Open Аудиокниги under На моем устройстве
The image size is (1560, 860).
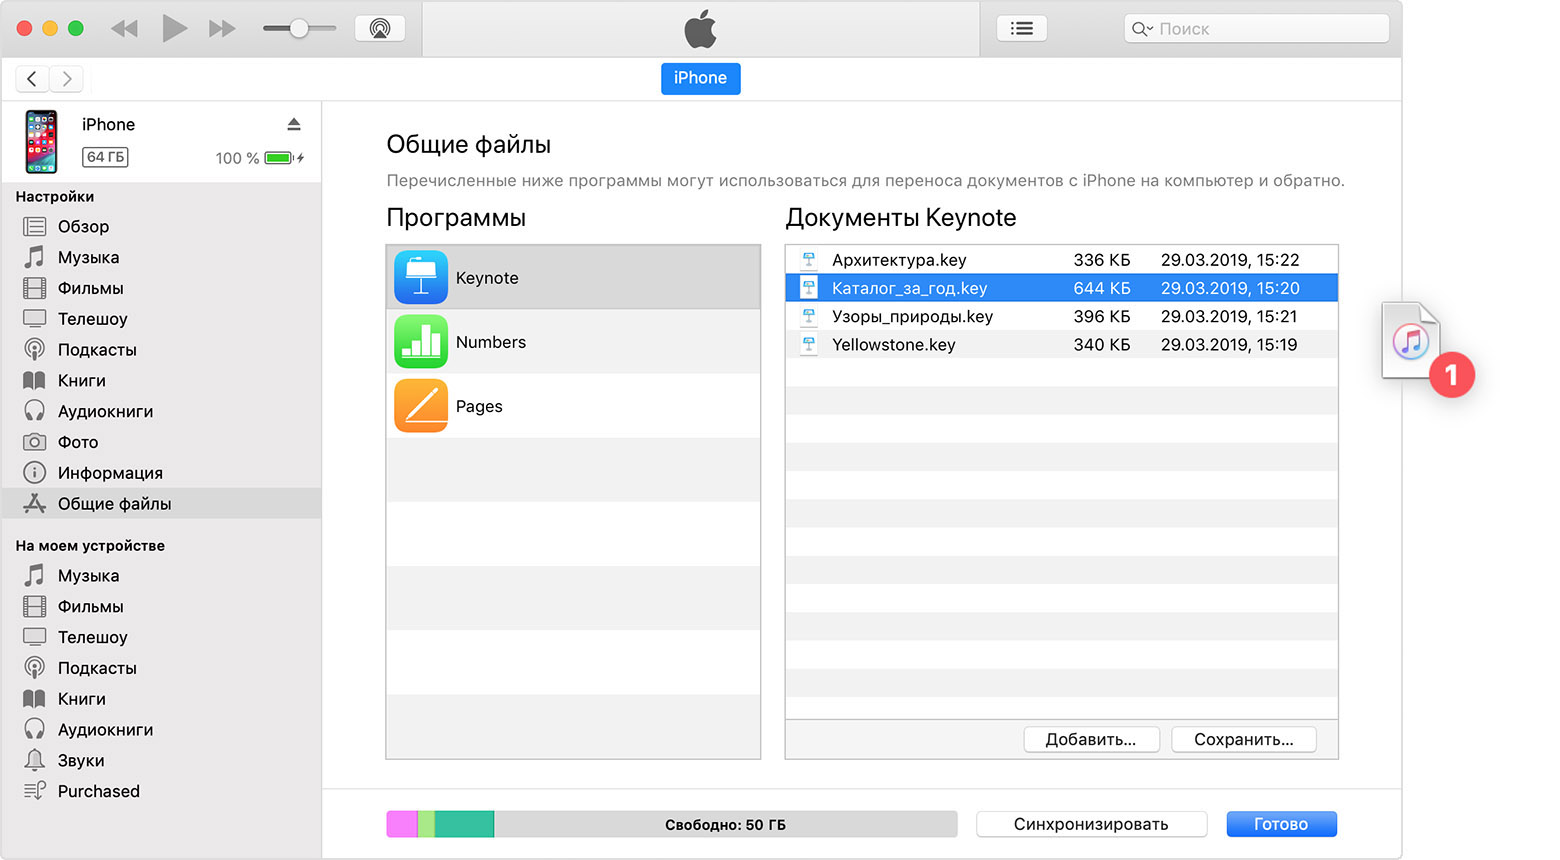[162, 730]
